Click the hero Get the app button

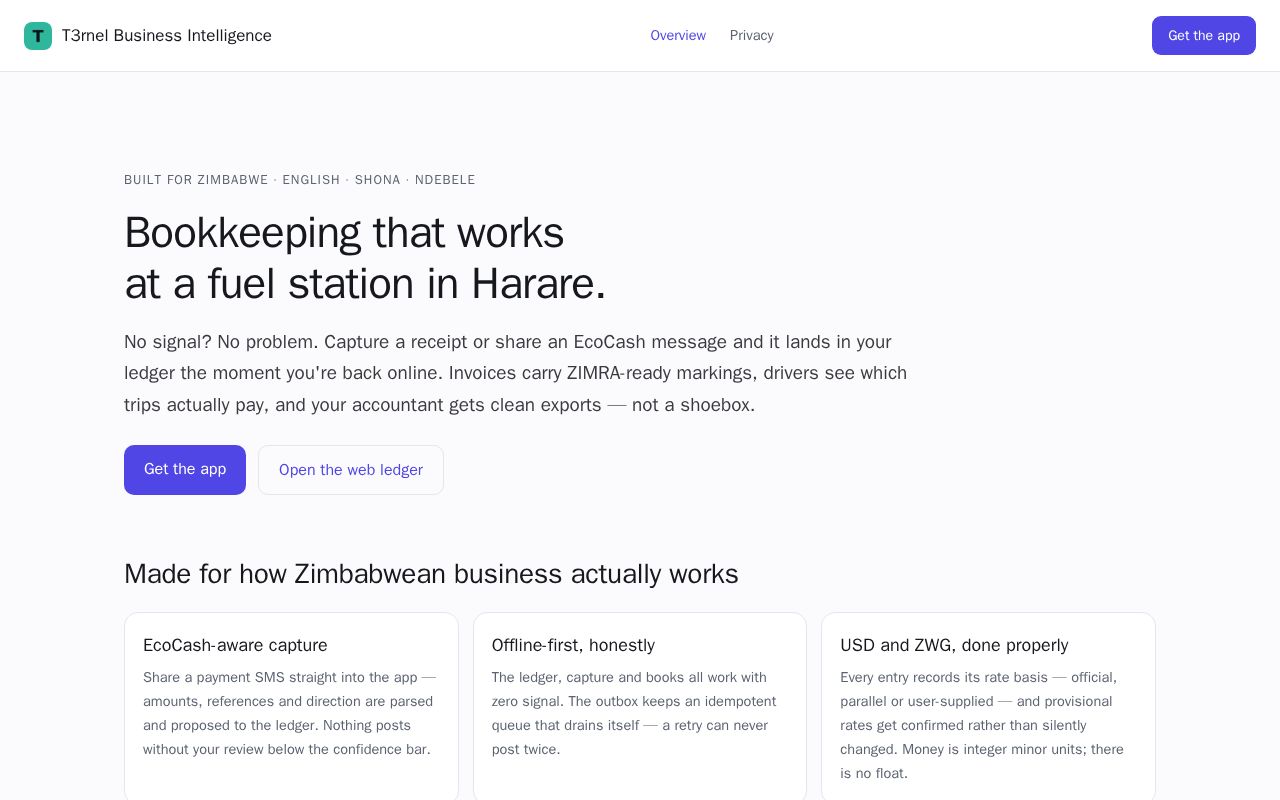[185, 470]
